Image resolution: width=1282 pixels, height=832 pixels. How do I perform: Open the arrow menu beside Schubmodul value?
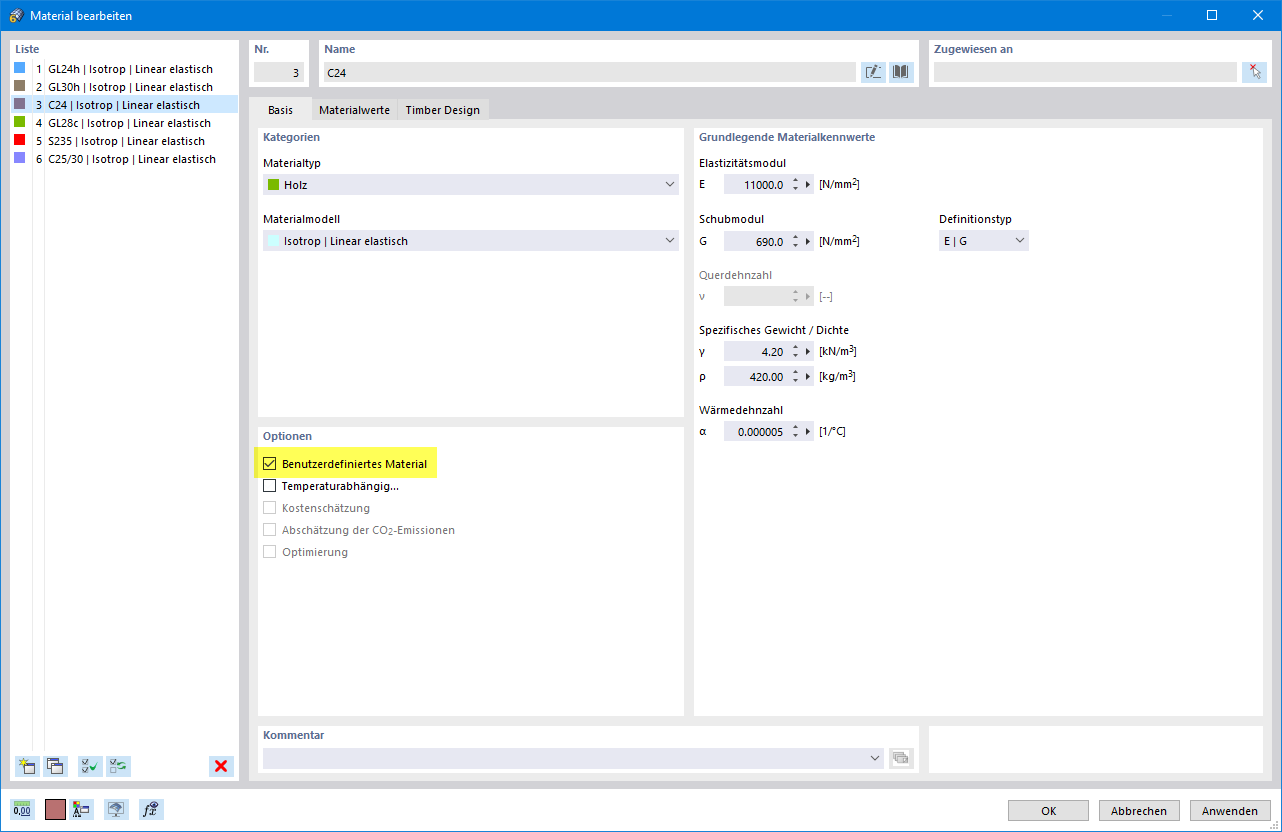[808, 241]
